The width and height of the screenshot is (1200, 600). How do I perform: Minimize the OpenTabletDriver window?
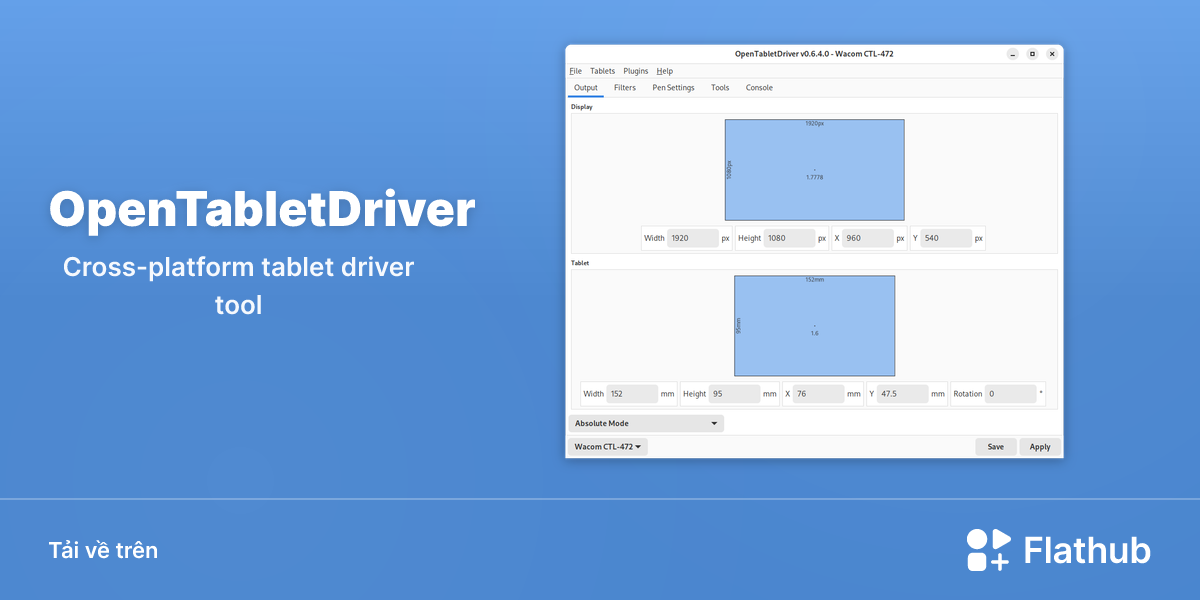point(1013,54)
